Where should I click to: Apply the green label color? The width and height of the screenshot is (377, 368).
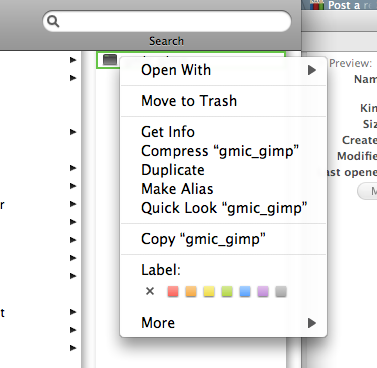tap(227, 291)
